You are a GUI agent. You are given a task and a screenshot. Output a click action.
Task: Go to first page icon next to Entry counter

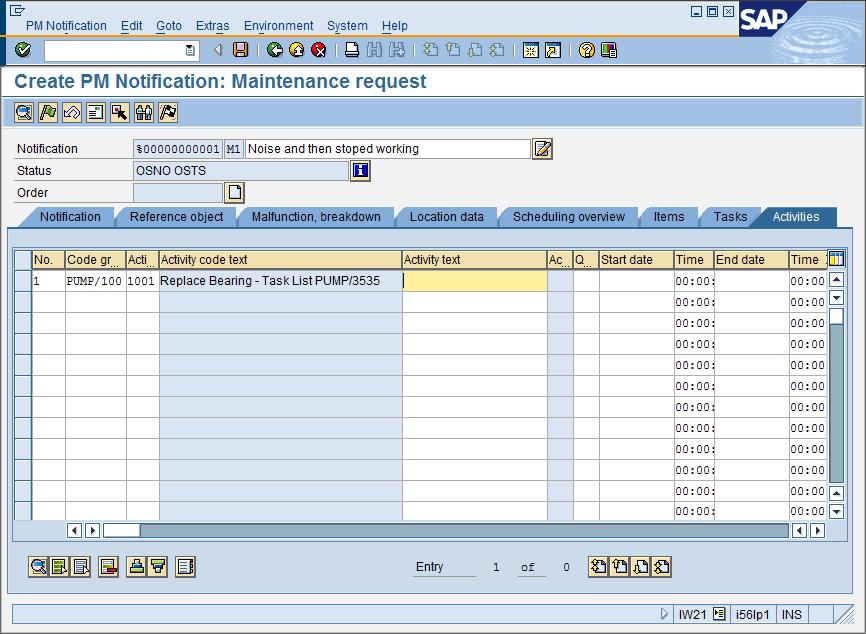pyautogui.click(x=599, y=567)
